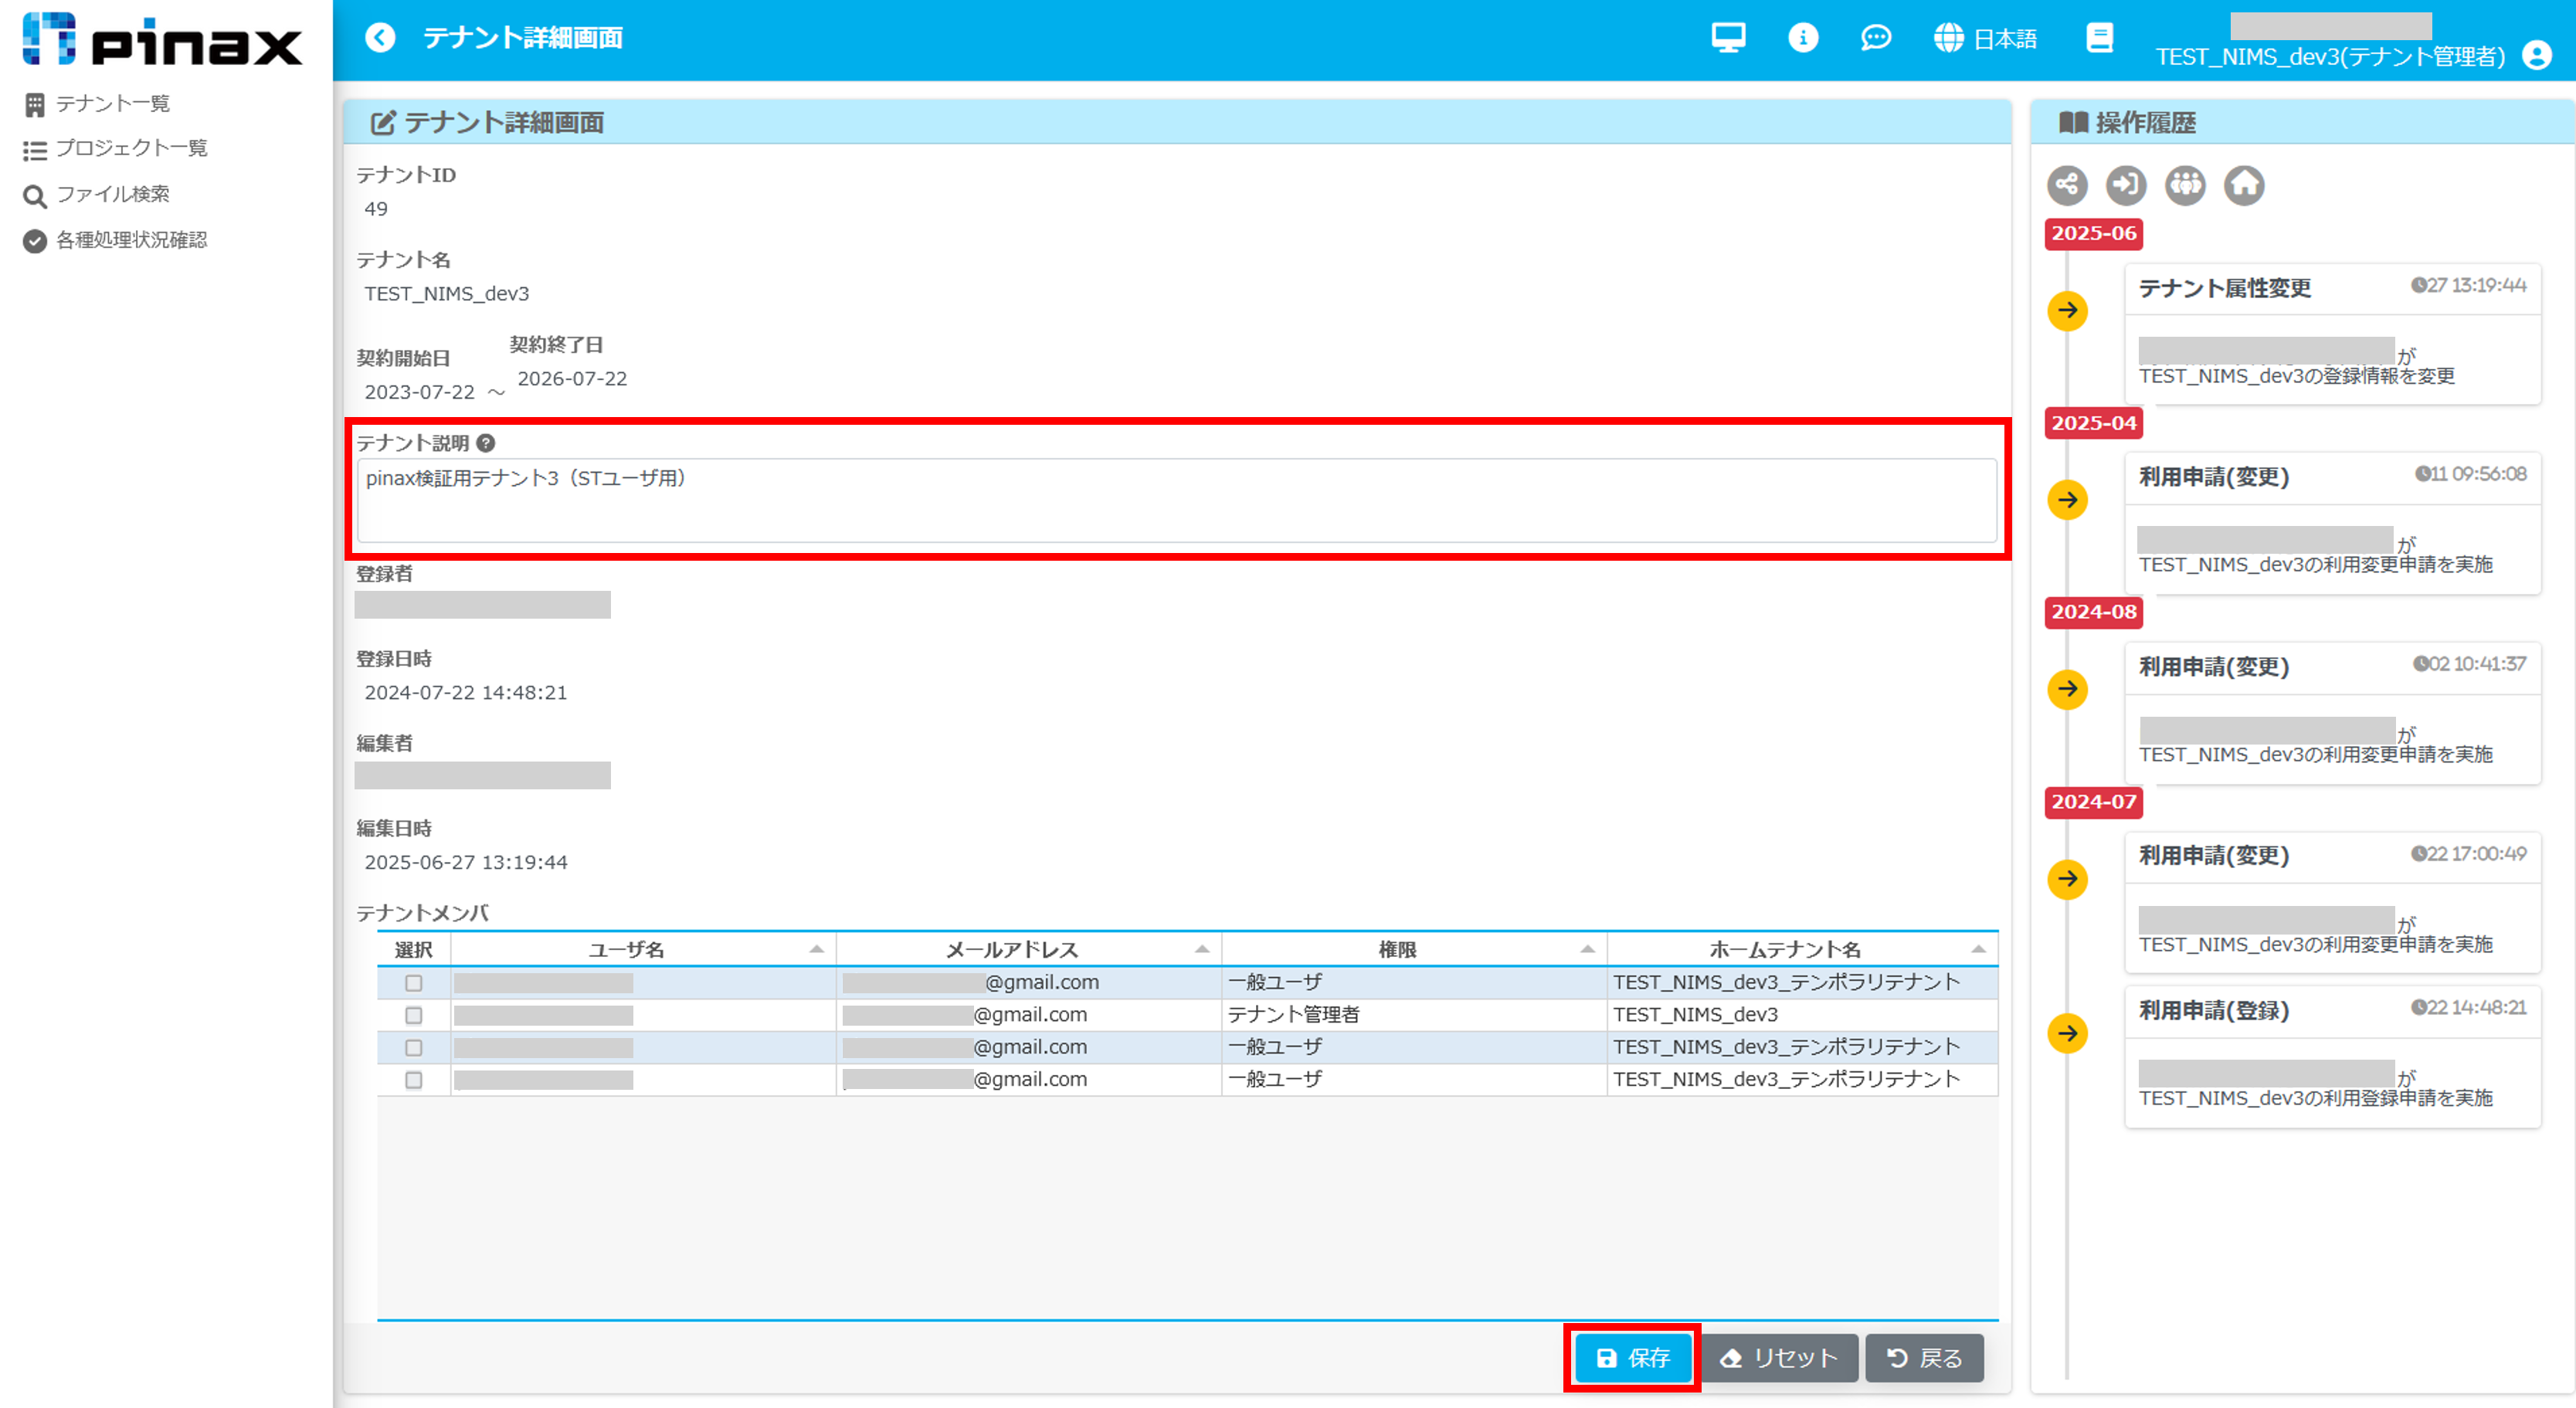Click the monitor icon in top bar
Image resolution: width=2576 pixels, height=1408 pixels.
click(x=1728, y=38)
